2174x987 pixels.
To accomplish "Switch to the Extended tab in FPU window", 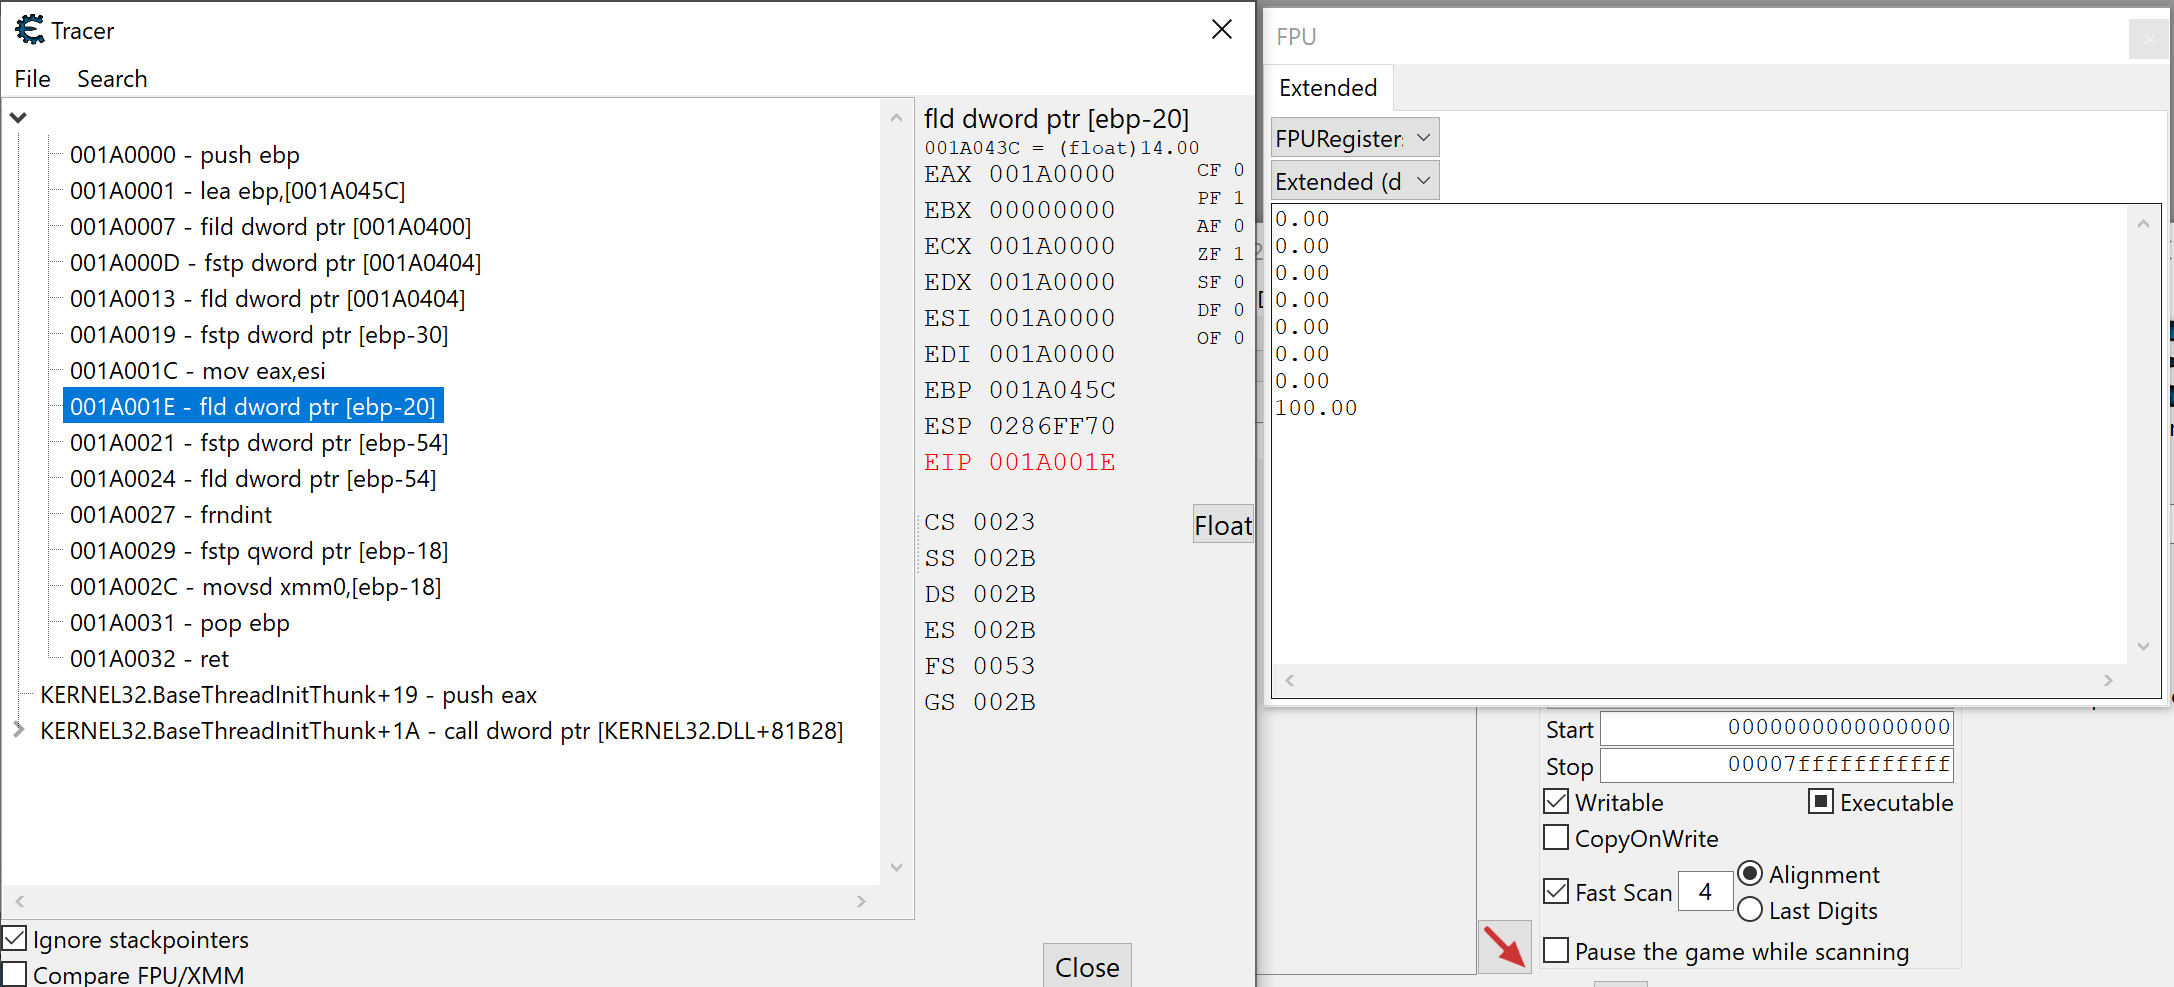I will [x=1328, y=88].
